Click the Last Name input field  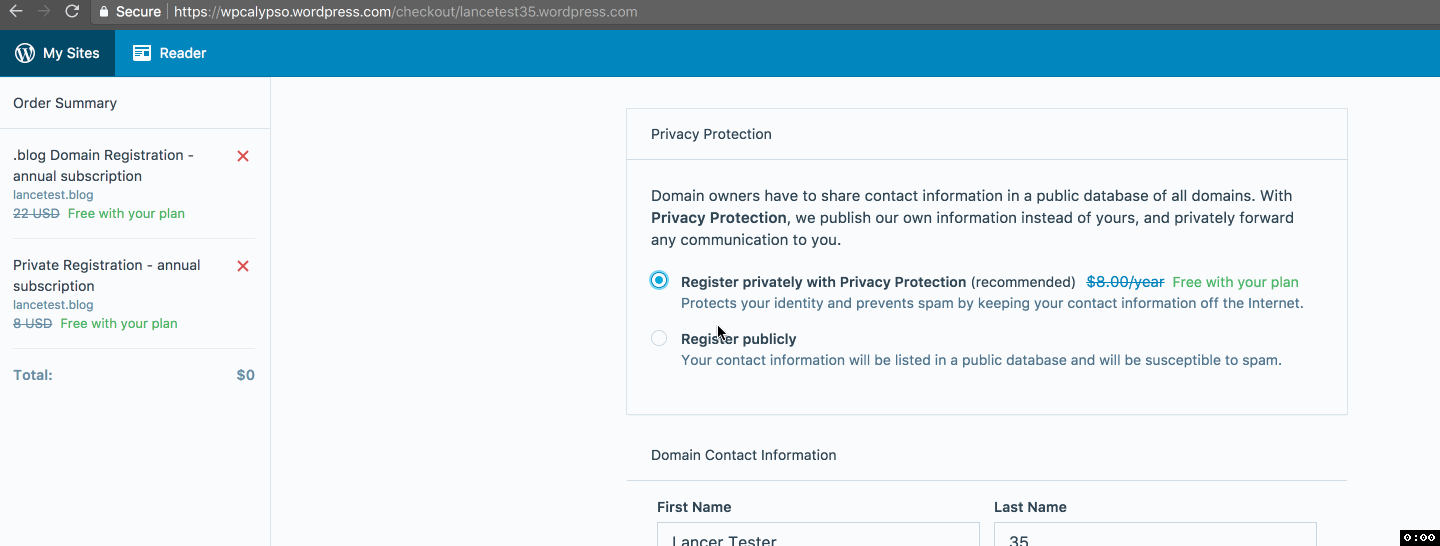(1155, 534)
